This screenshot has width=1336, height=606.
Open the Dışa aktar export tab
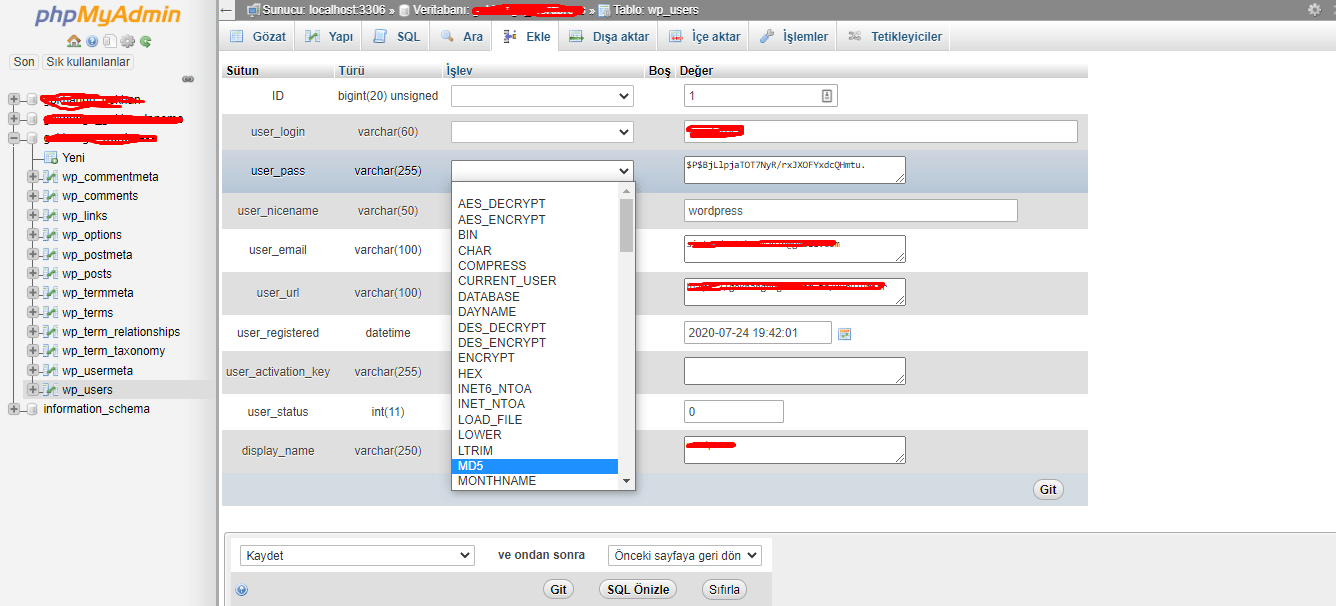click(608, 37)
